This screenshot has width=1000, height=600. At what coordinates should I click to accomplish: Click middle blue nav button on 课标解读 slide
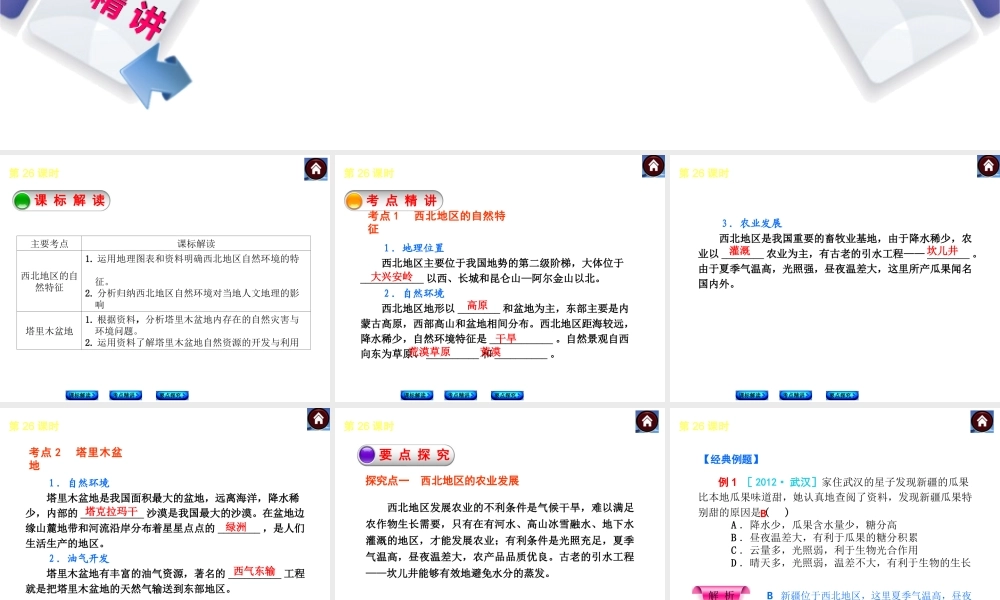[x=126, y=395]
